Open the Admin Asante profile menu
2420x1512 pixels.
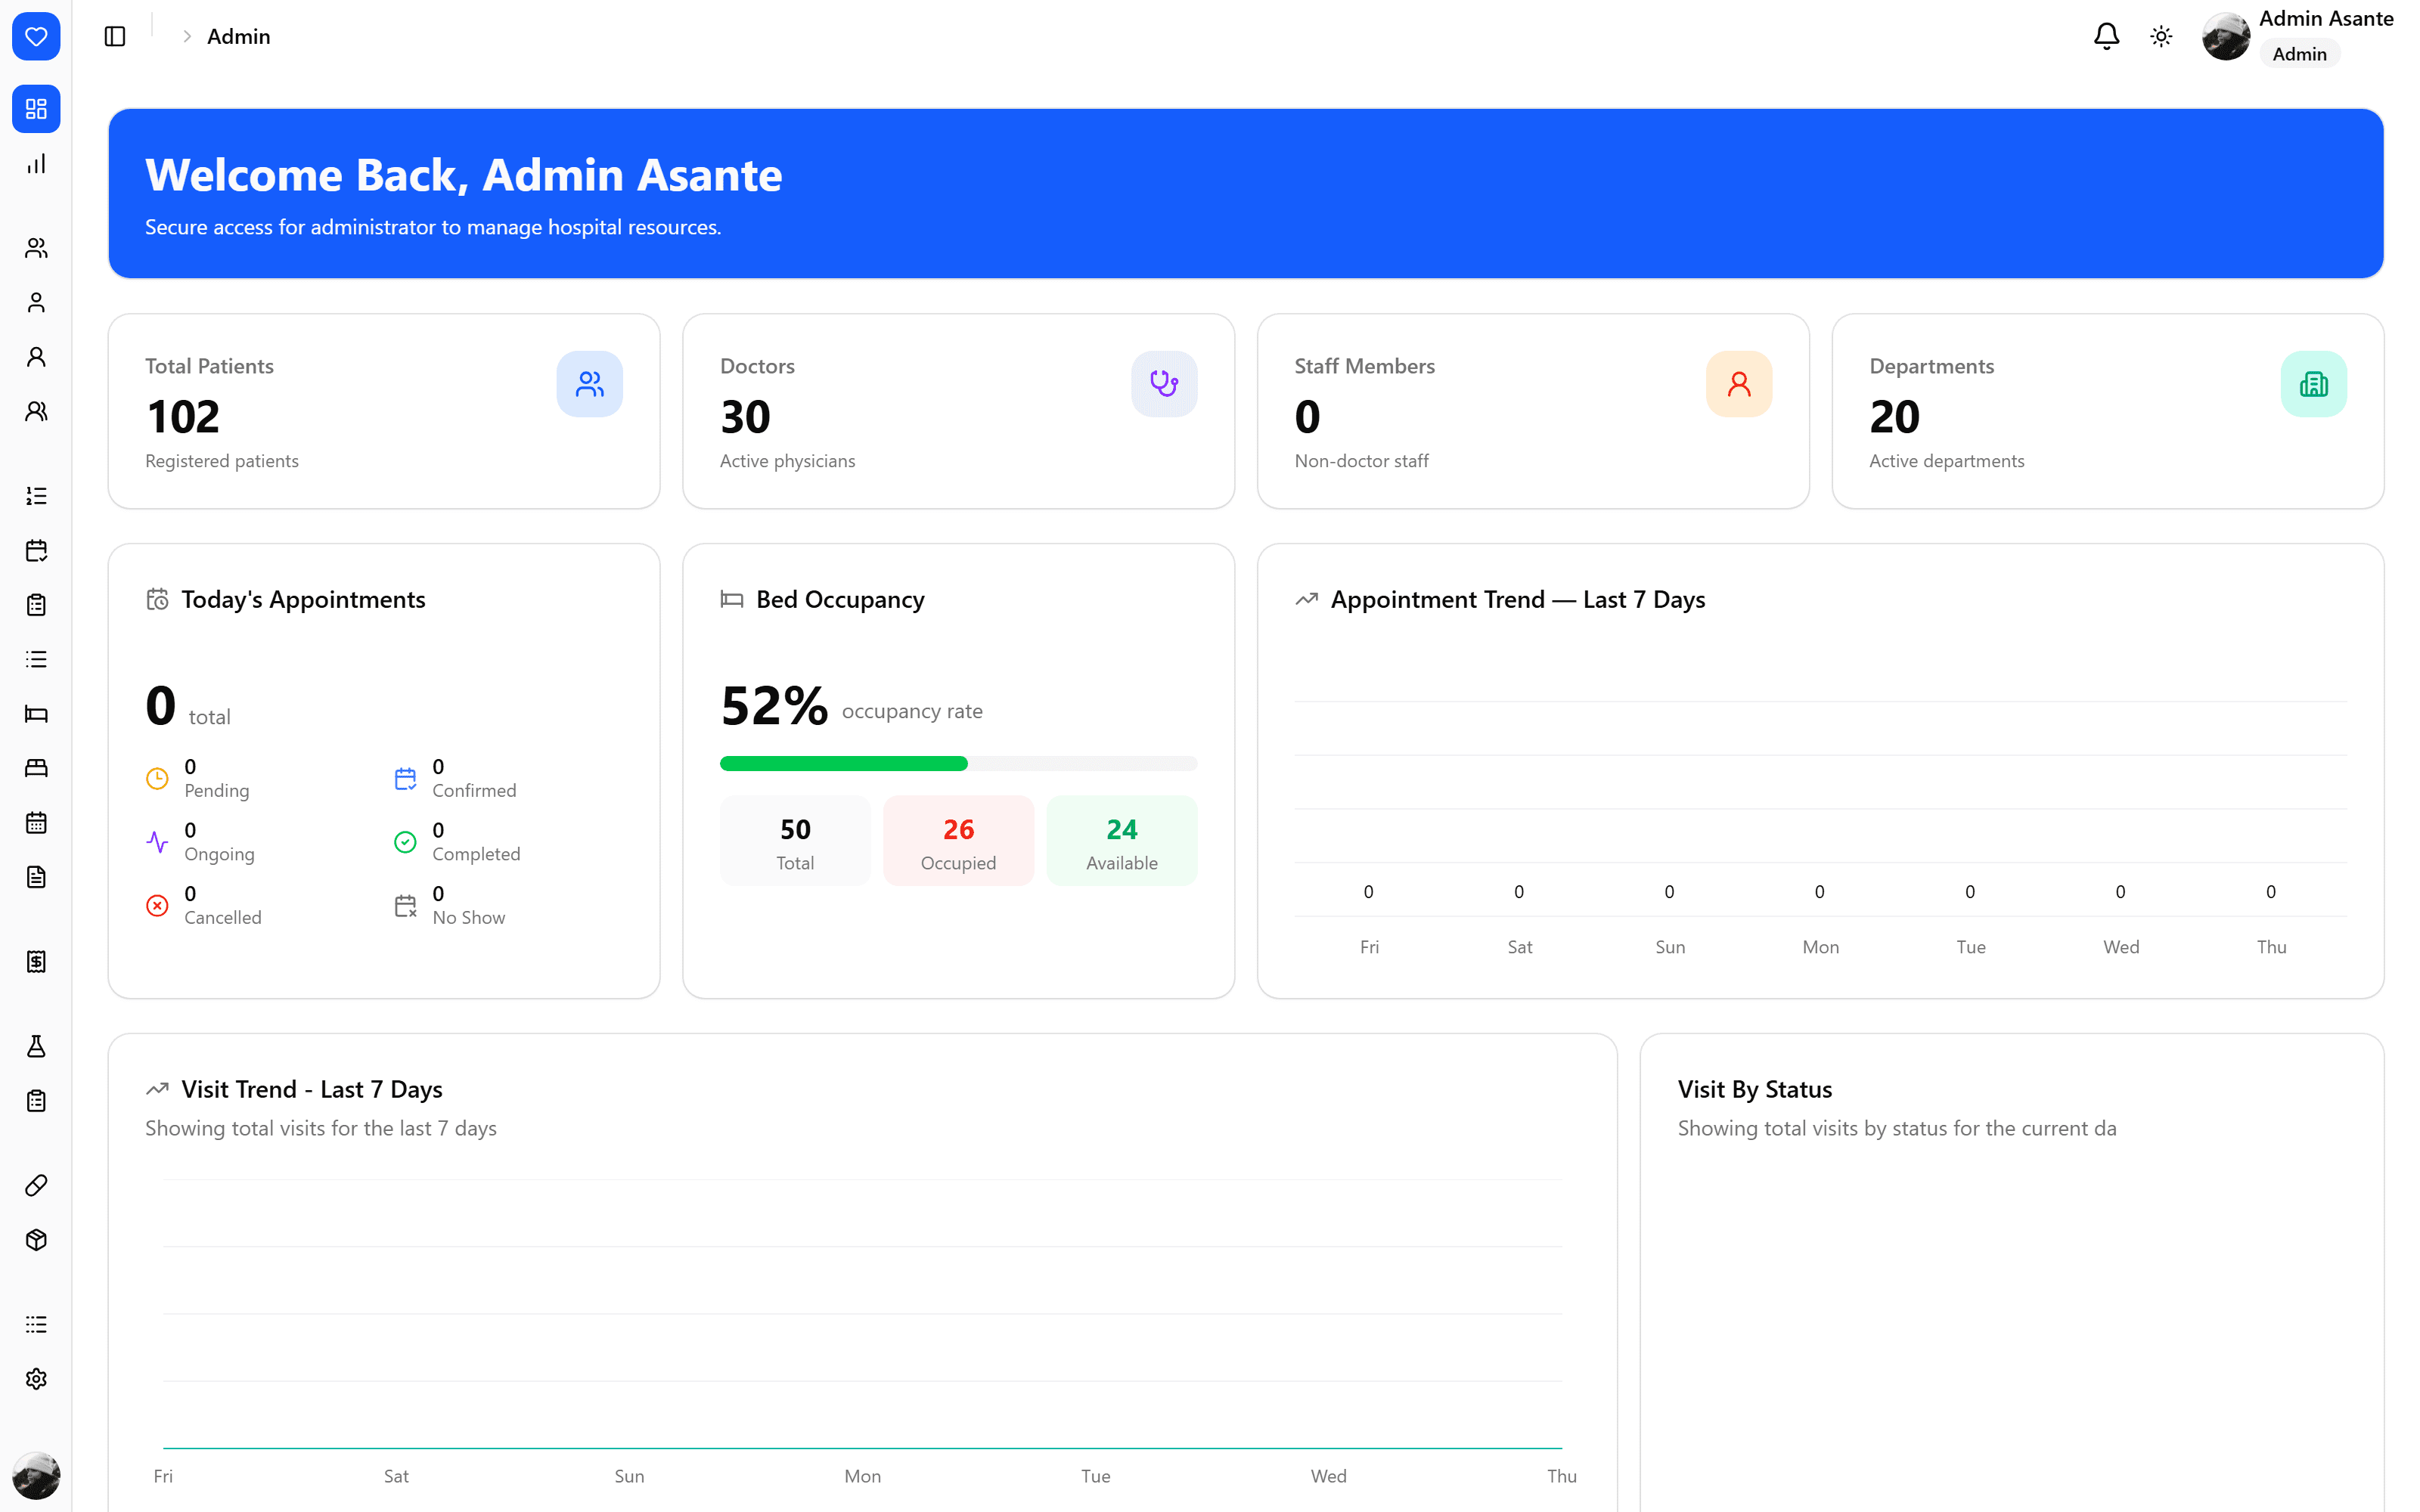point(2297,36)
